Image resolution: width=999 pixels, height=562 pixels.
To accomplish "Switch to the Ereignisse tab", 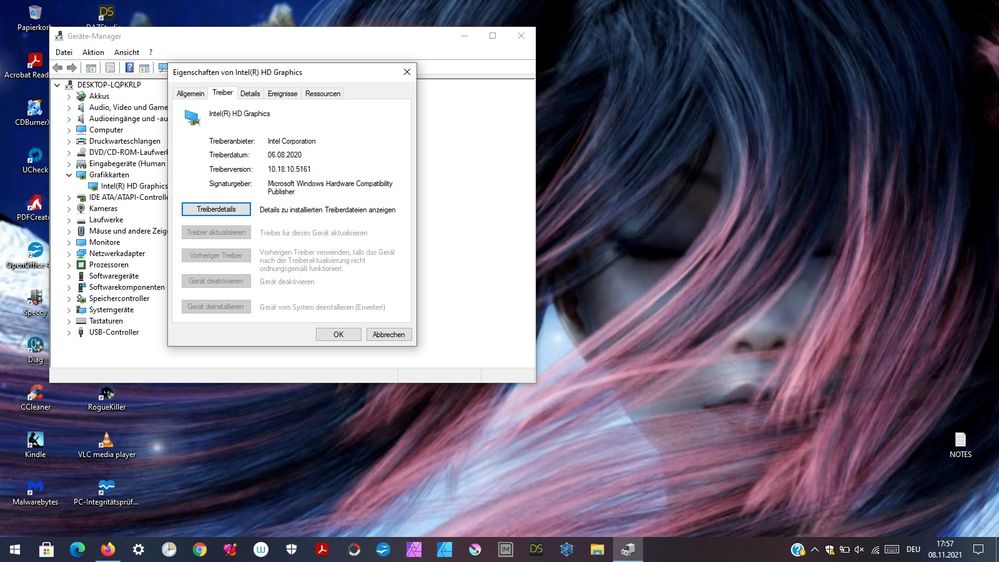I will 282,94.
